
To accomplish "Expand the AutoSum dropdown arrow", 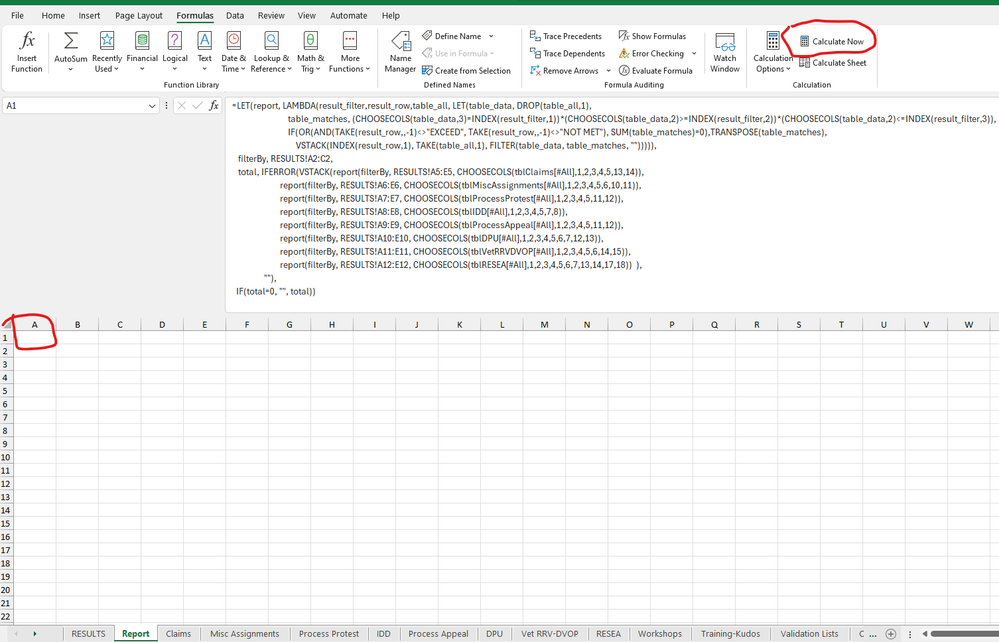I will [71, 69].
